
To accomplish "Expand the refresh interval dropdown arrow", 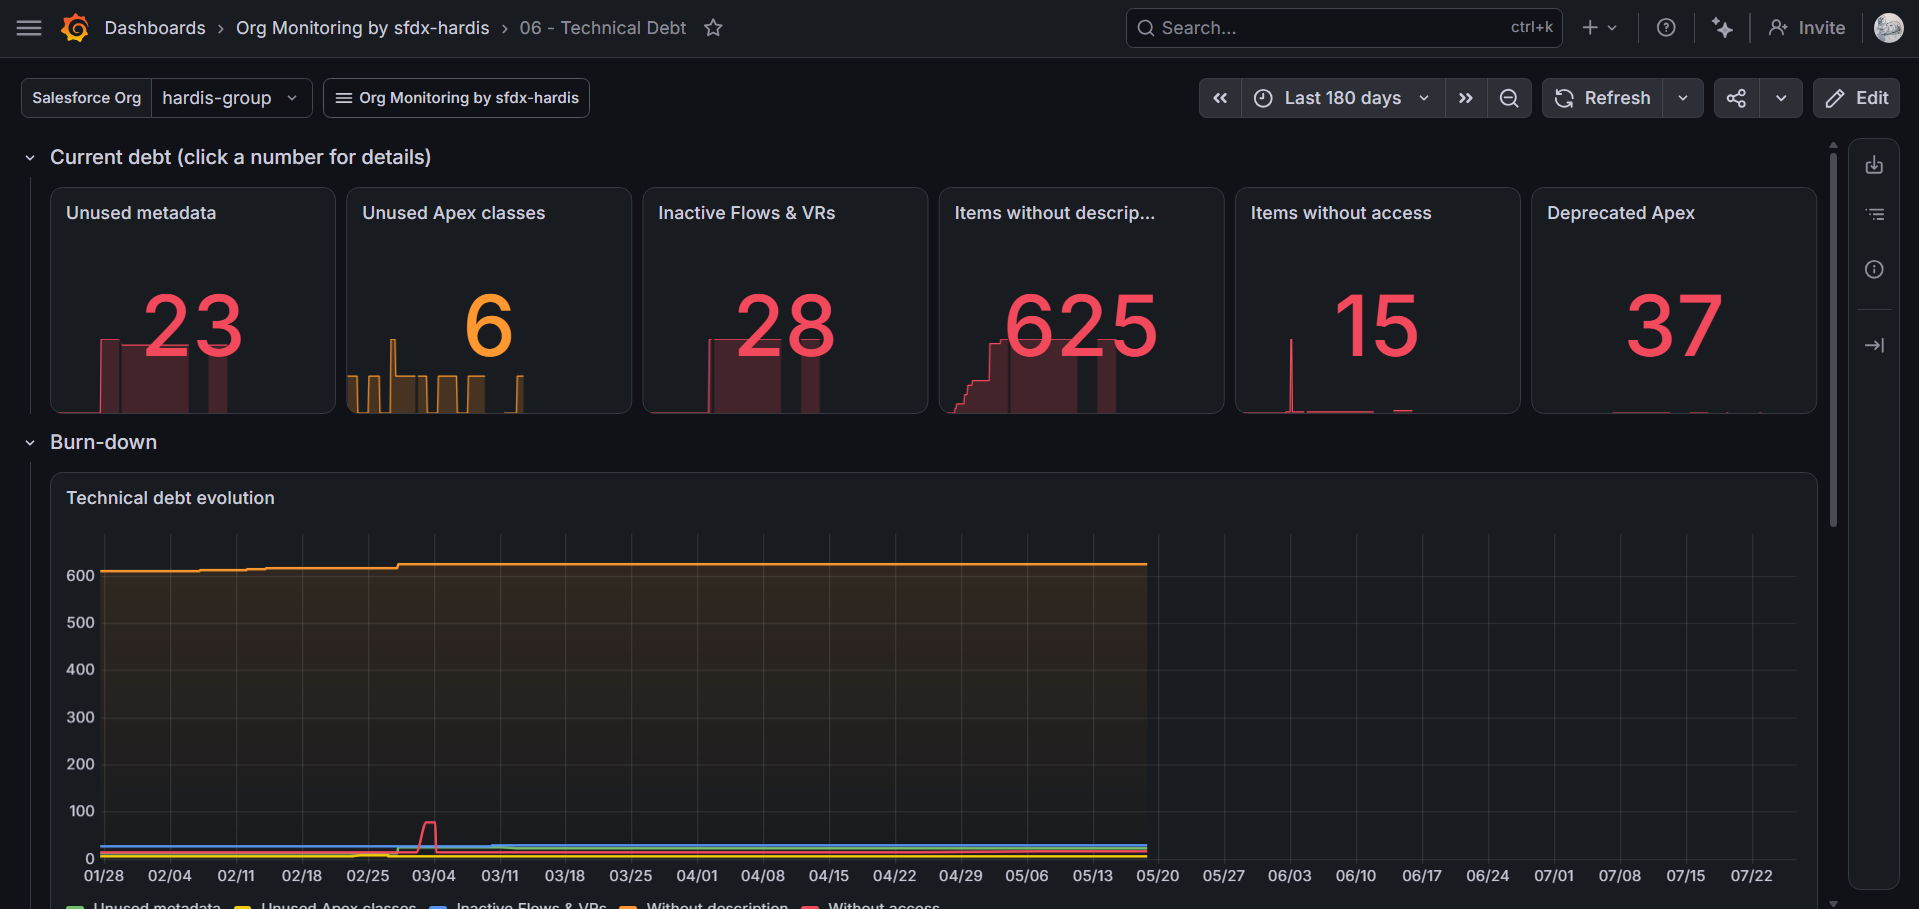I will pyautogui.click(x=1683, y=98).
